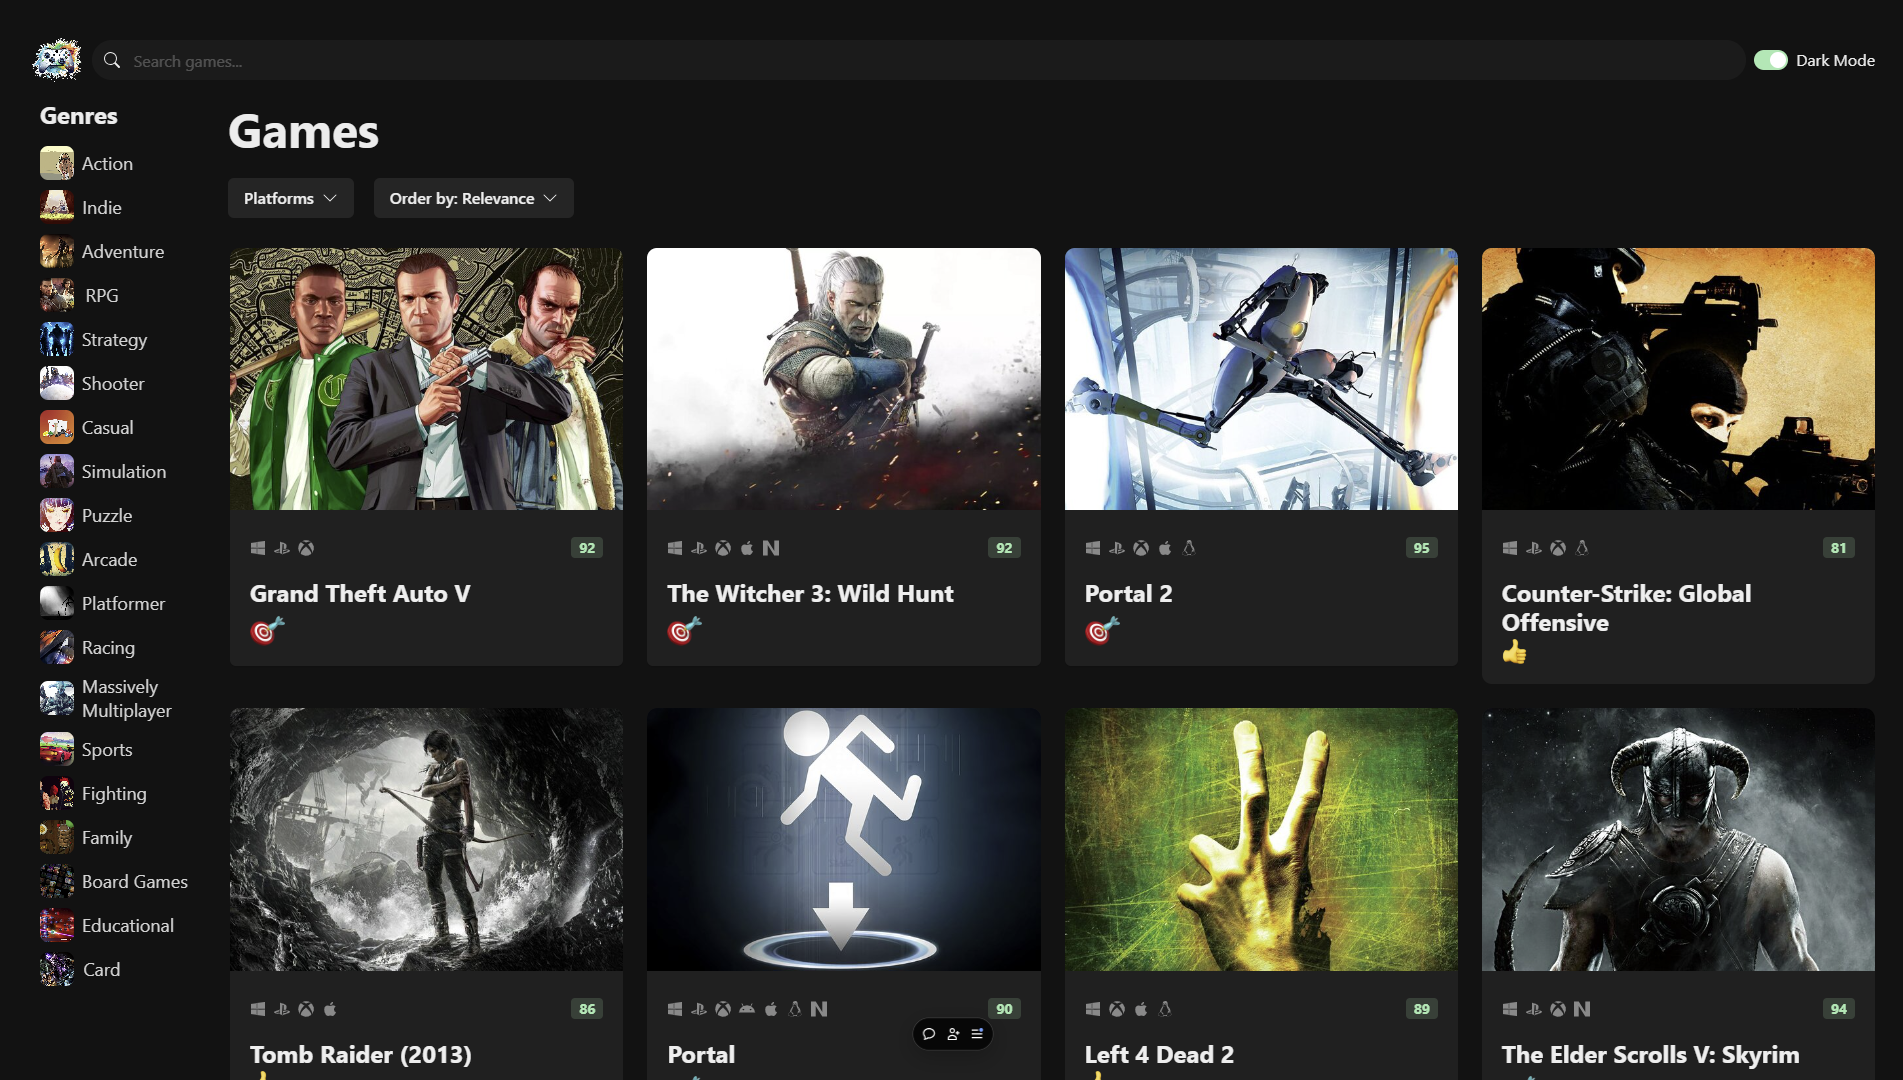Image resolution: width=1903 pixels, height=1080 pixels.
Task: Click the Linux icon on the Portal 2 card
Action: (x=1189, y=548)
